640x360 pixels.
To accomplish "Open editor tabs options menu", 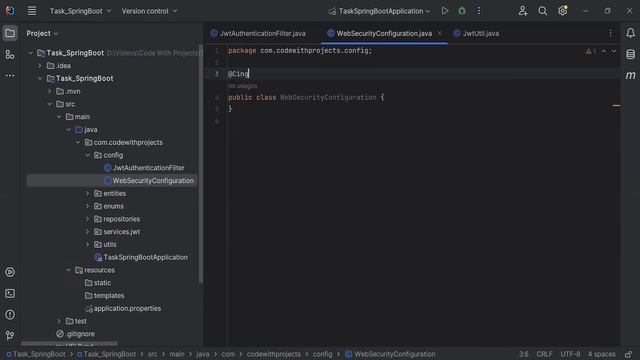I will tap(611, 33).
